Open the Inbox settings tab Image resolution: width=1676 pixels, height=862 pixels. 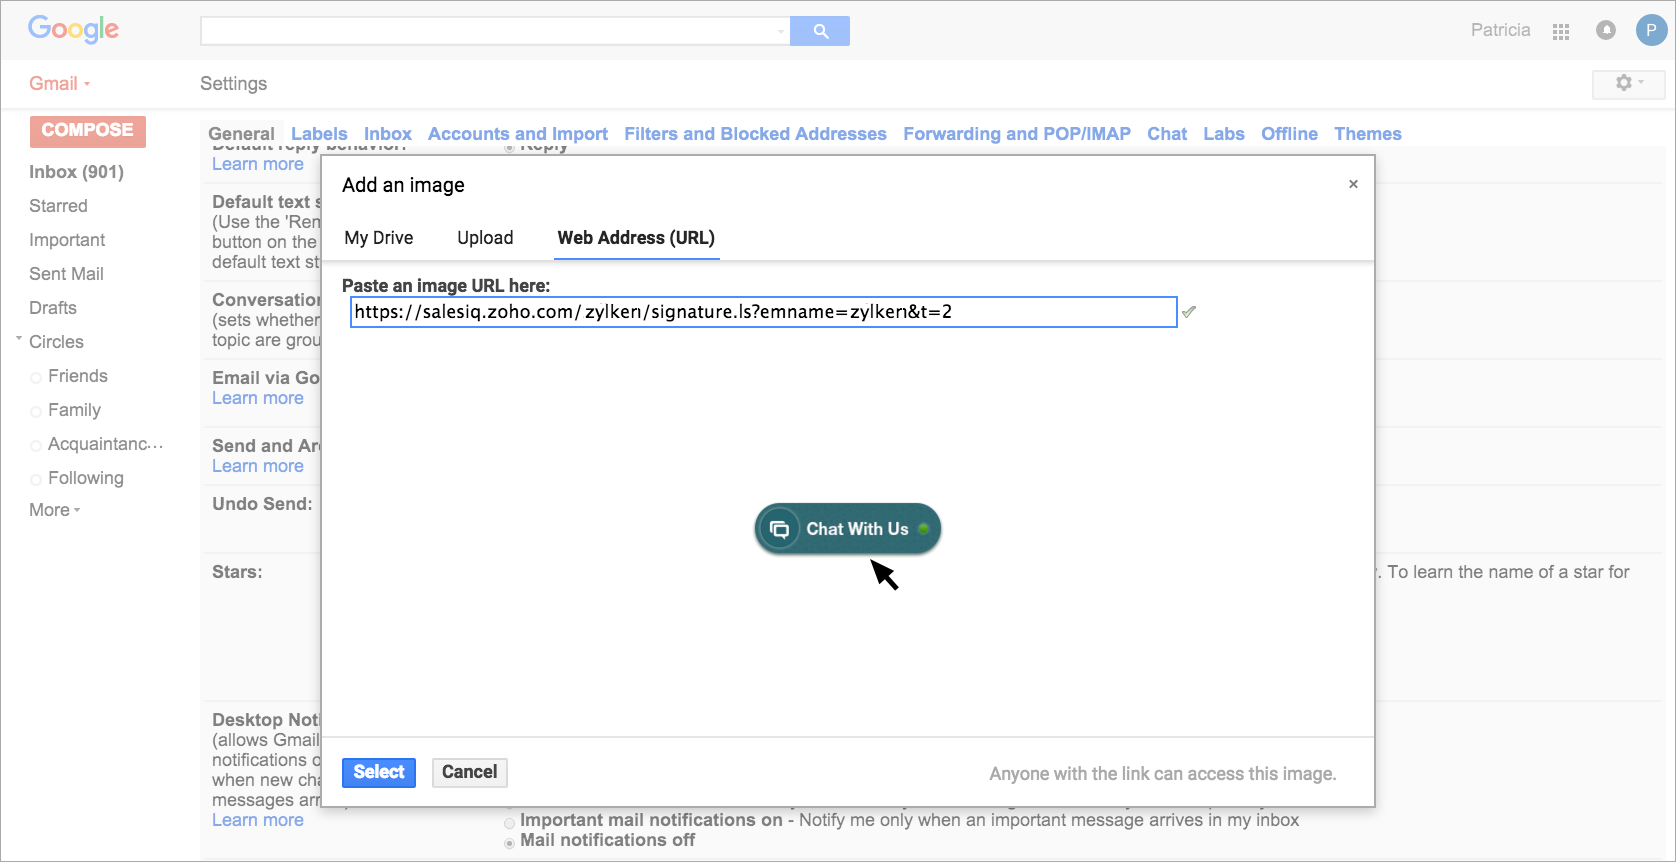coord(388,134)
